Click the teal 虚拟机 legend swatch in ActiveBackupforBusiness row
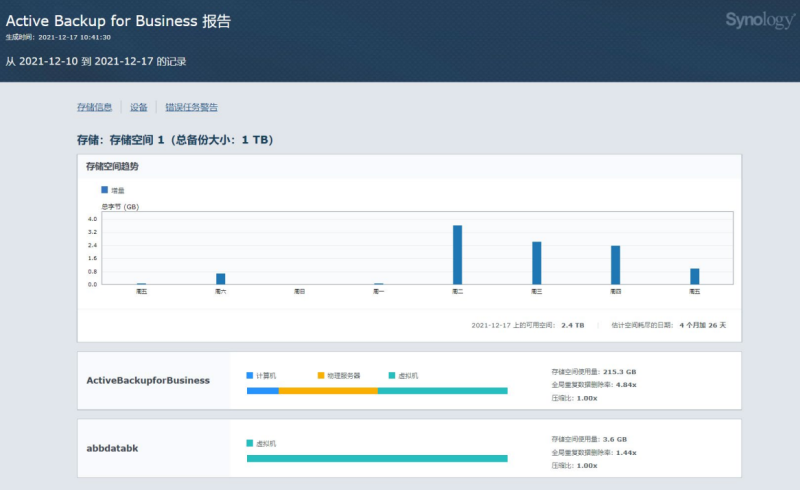Screen dimensions: 800x490 392,375
